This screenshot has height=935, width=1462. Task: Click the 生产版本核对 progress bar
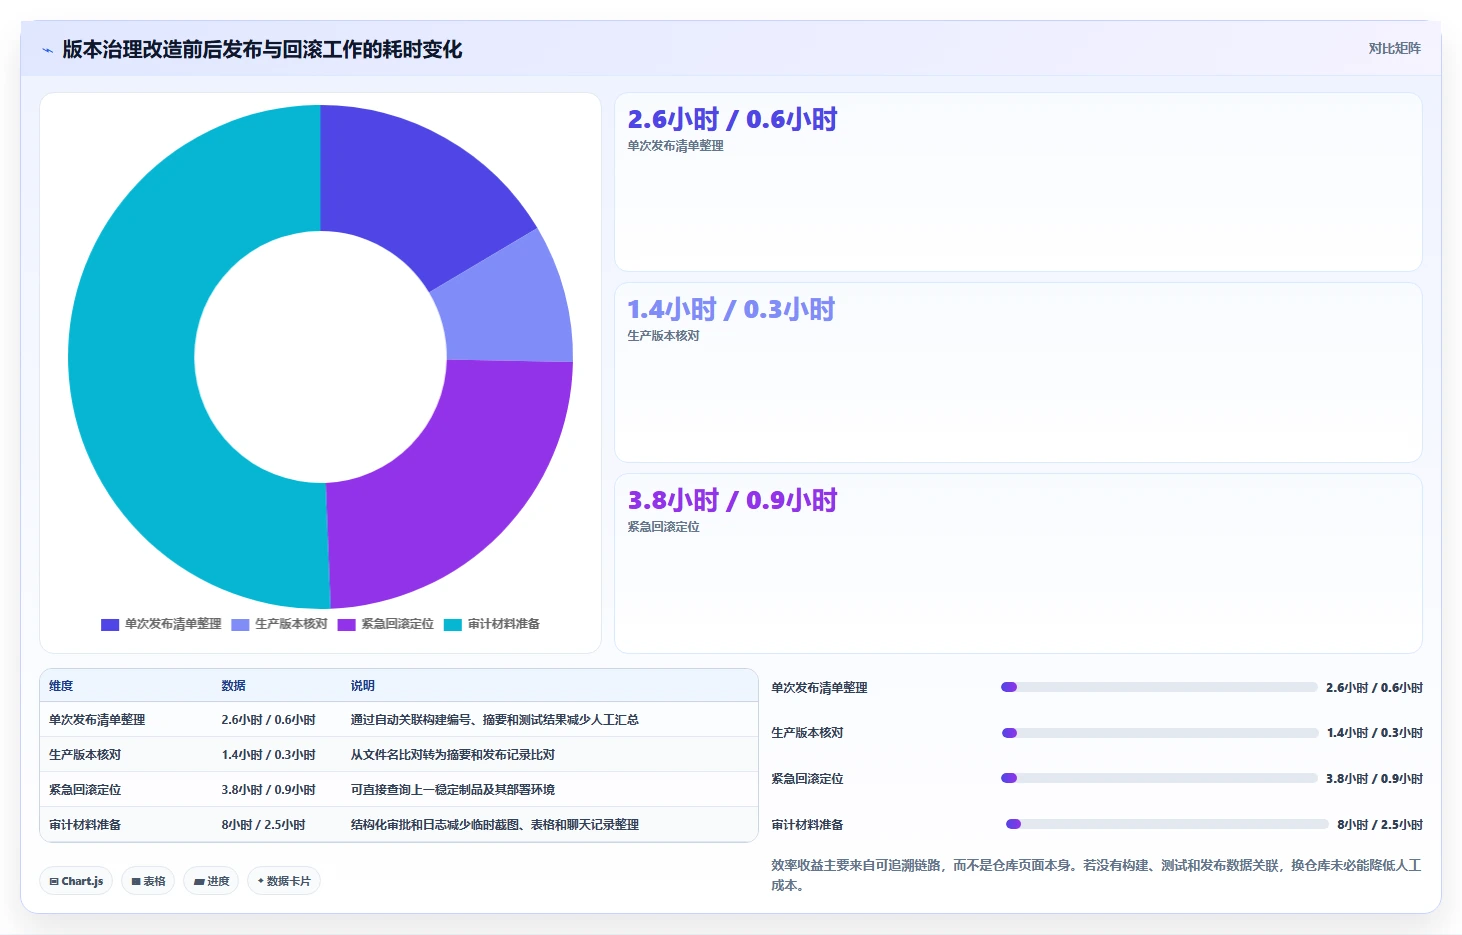tap(1160, 733)
